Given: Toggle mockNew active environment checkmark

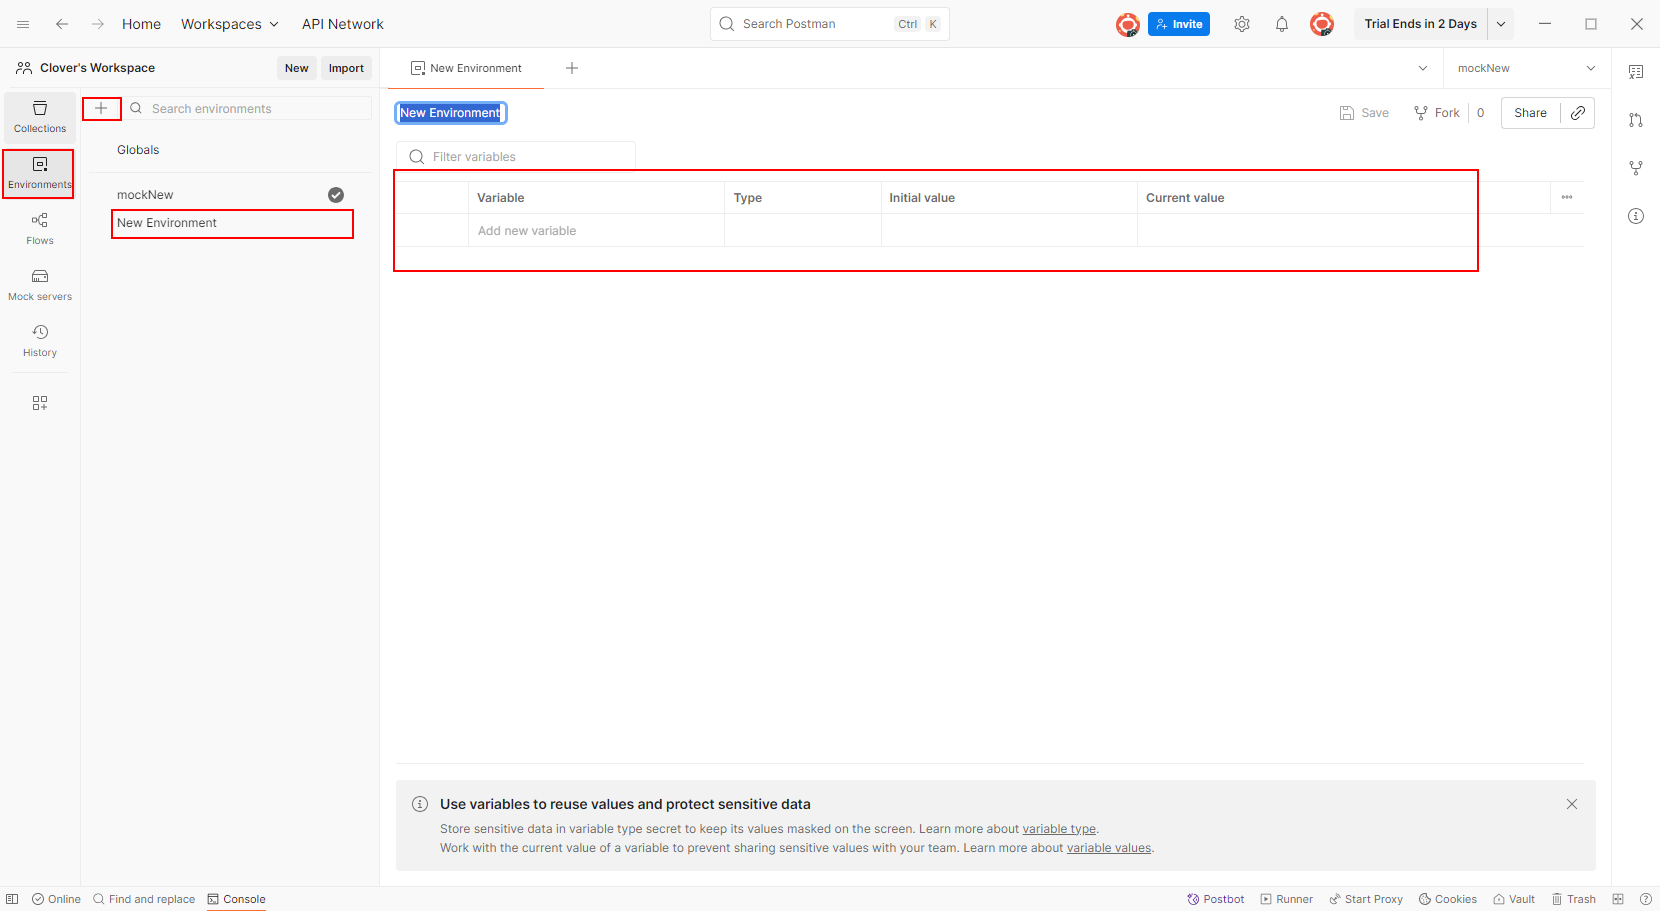Looking at the screenshot, I should (336, 195).
